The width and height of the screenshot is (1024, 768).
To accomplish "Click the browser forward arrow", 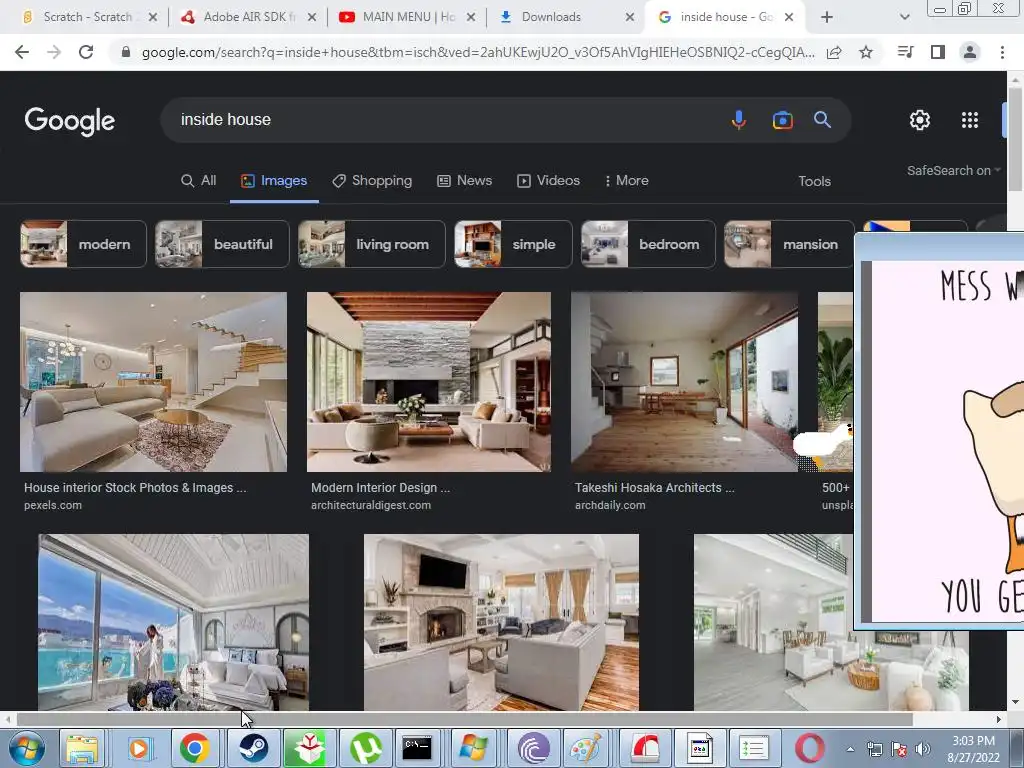I will (x=54, y=52).
